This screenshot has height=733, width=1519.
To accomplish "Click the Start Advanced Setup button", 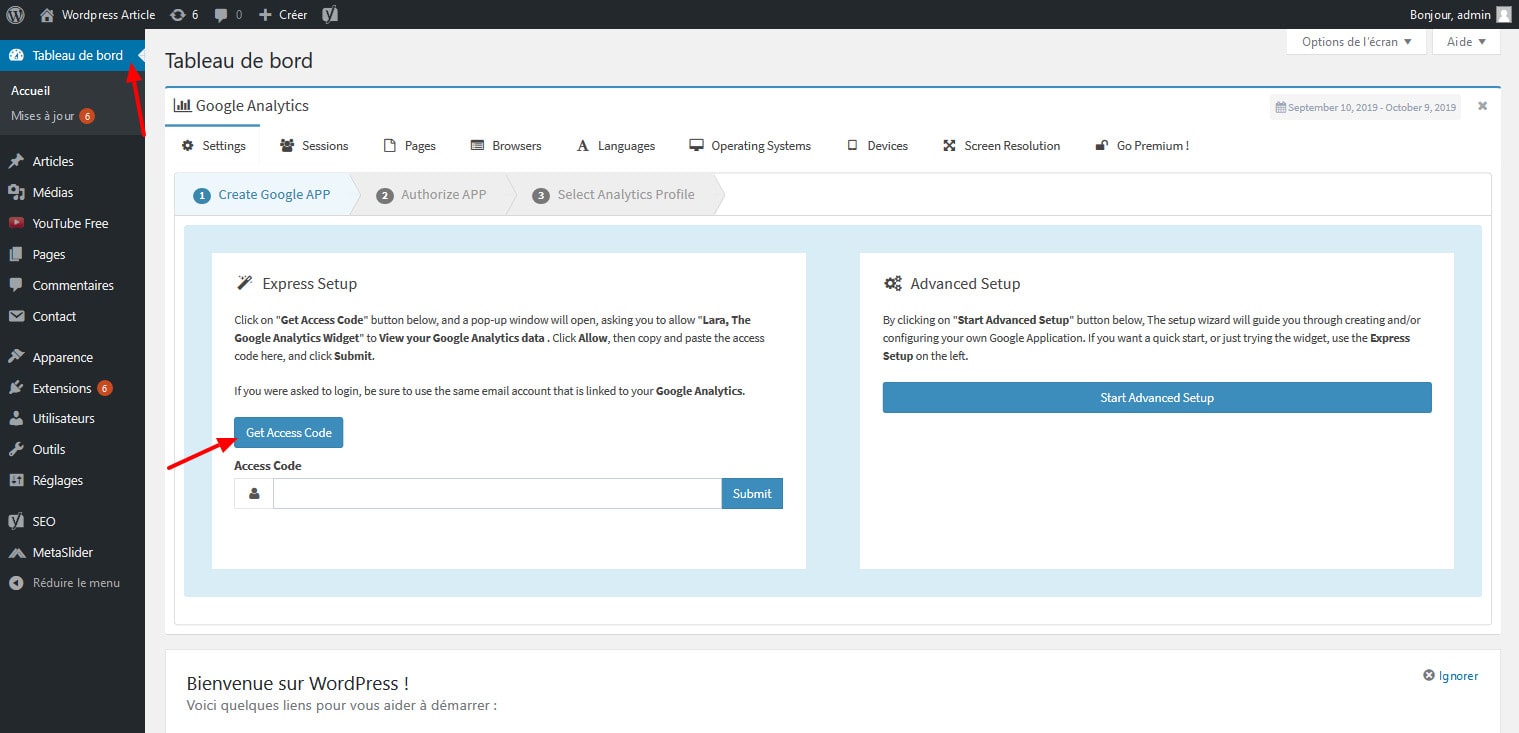I will point(1157,397).
